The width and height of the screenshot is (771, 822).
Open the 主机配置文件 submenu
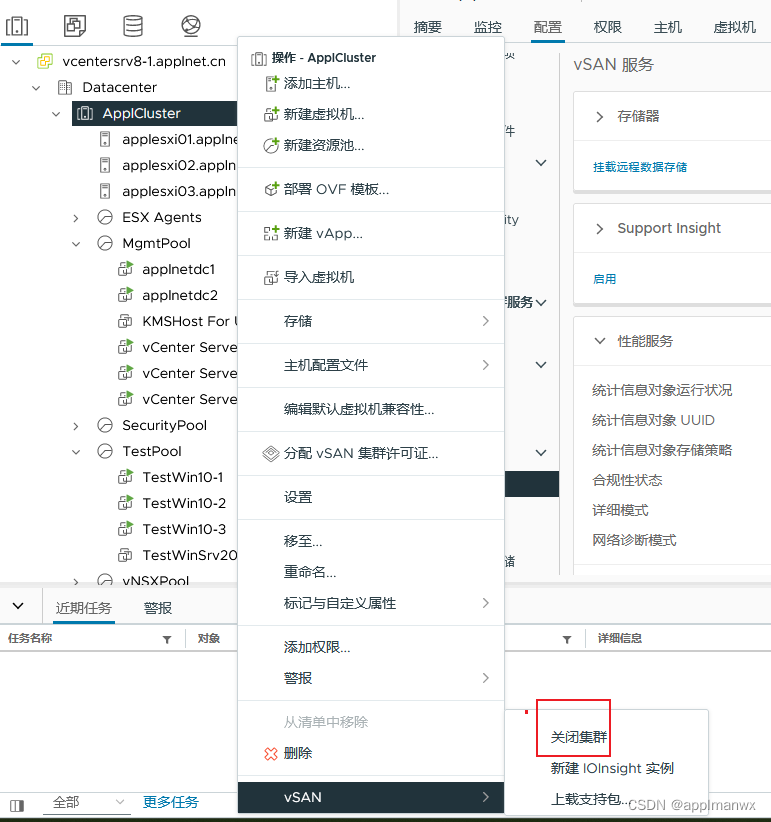click(371, 365)
